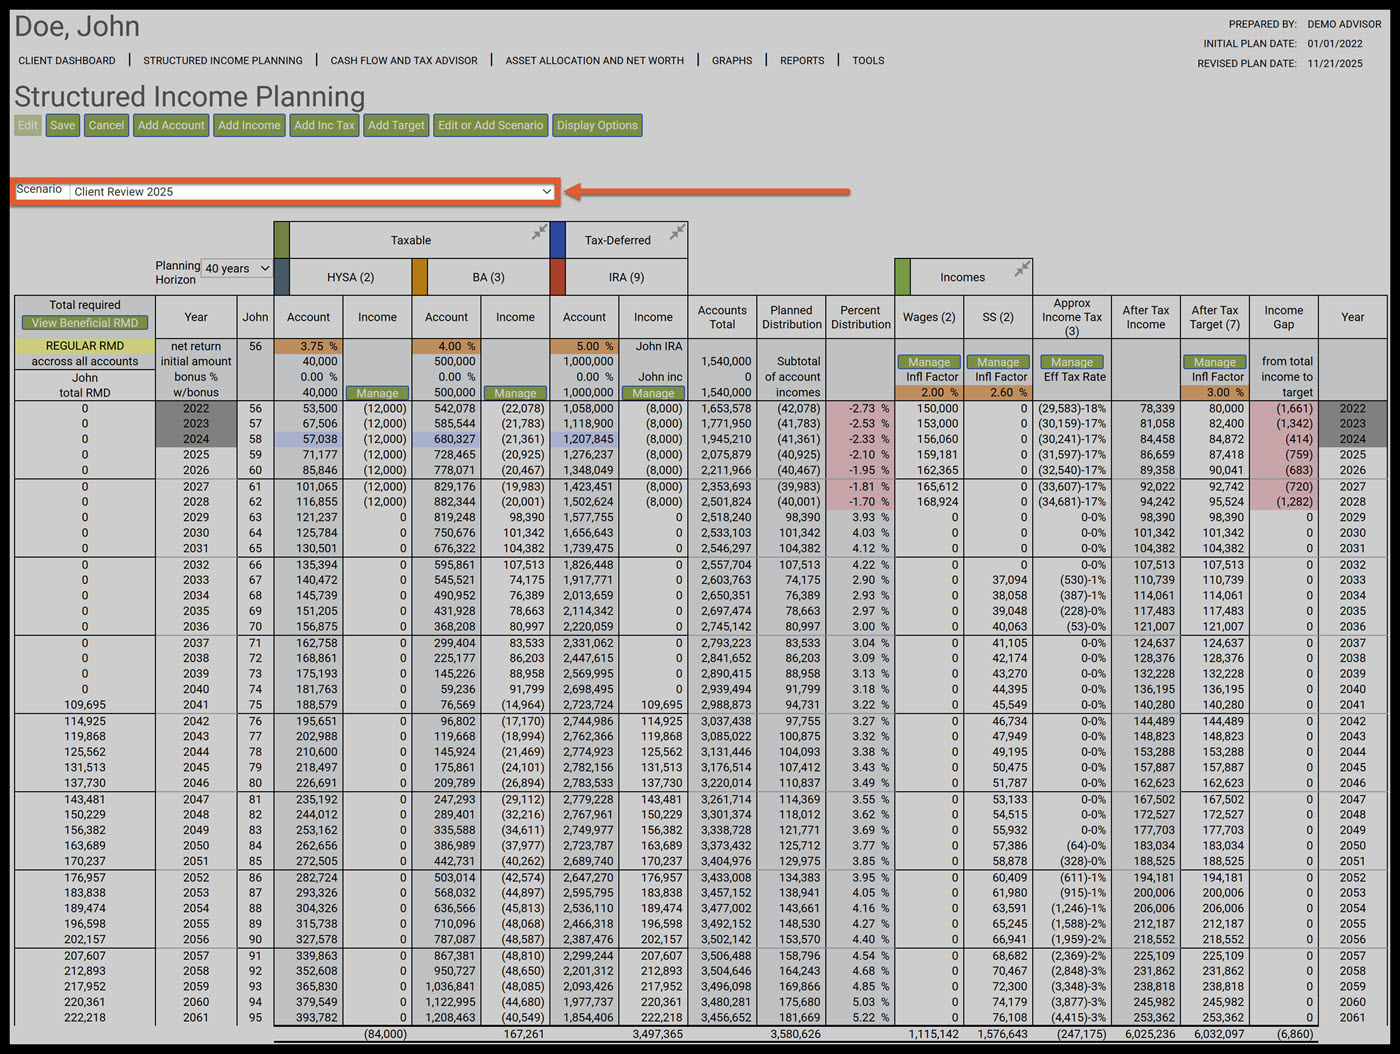
Task: Click Add Income
Action: coord(249,125)
